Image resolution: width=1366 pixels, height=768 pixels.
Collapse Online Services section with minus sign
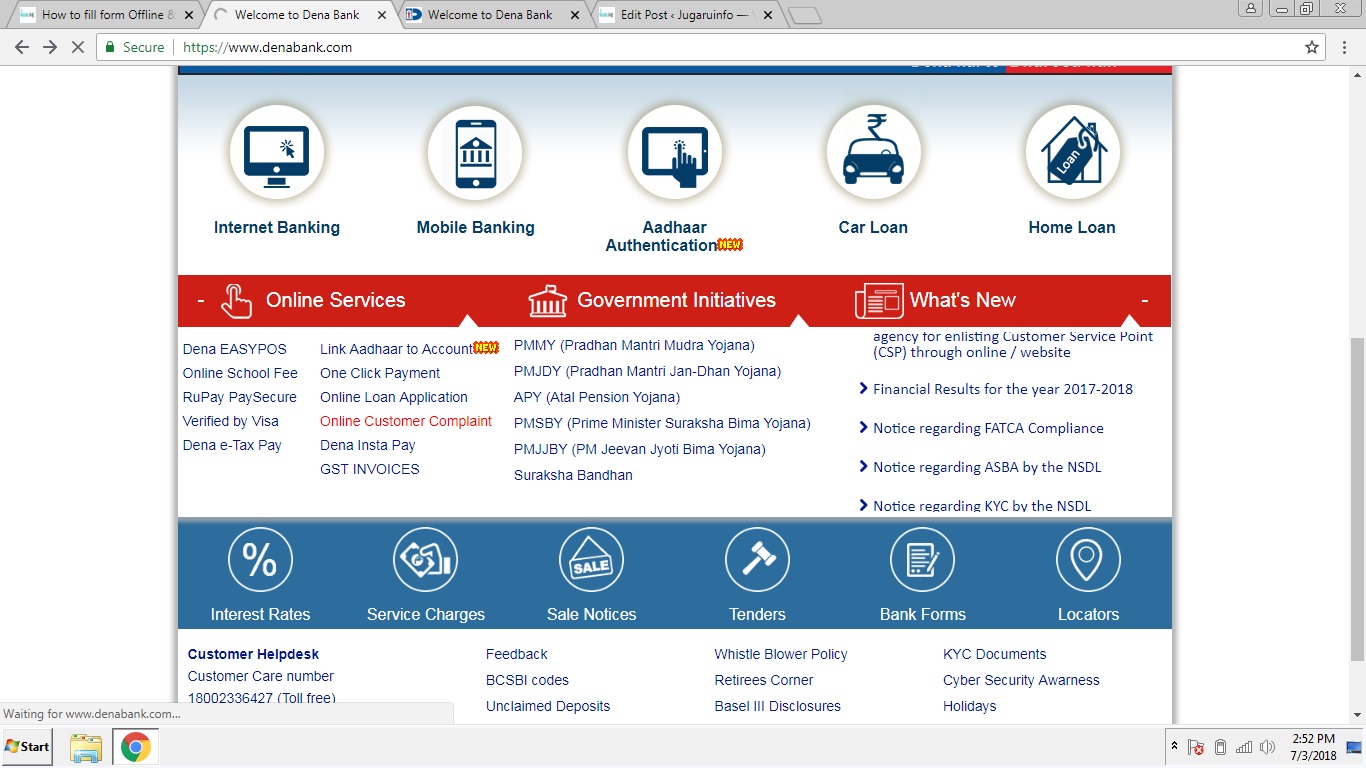point(201,300)
